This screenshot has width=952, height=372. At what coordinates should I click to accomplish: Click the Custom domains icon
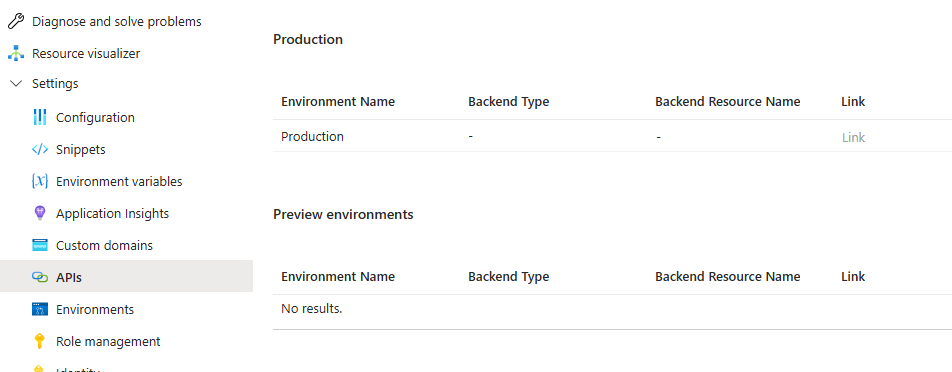point(39,245)
